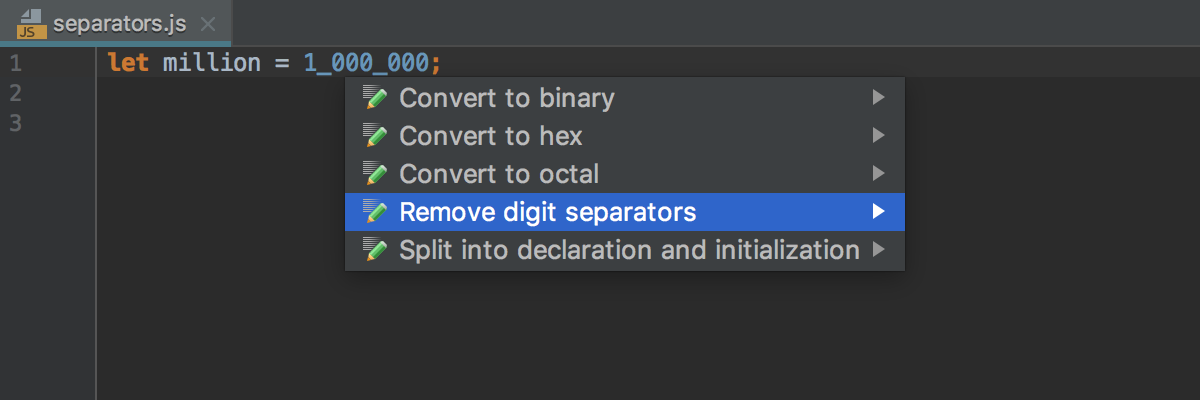Expand the Split into declaration submenu arrow
The image size is (1200, 400).
878,250
